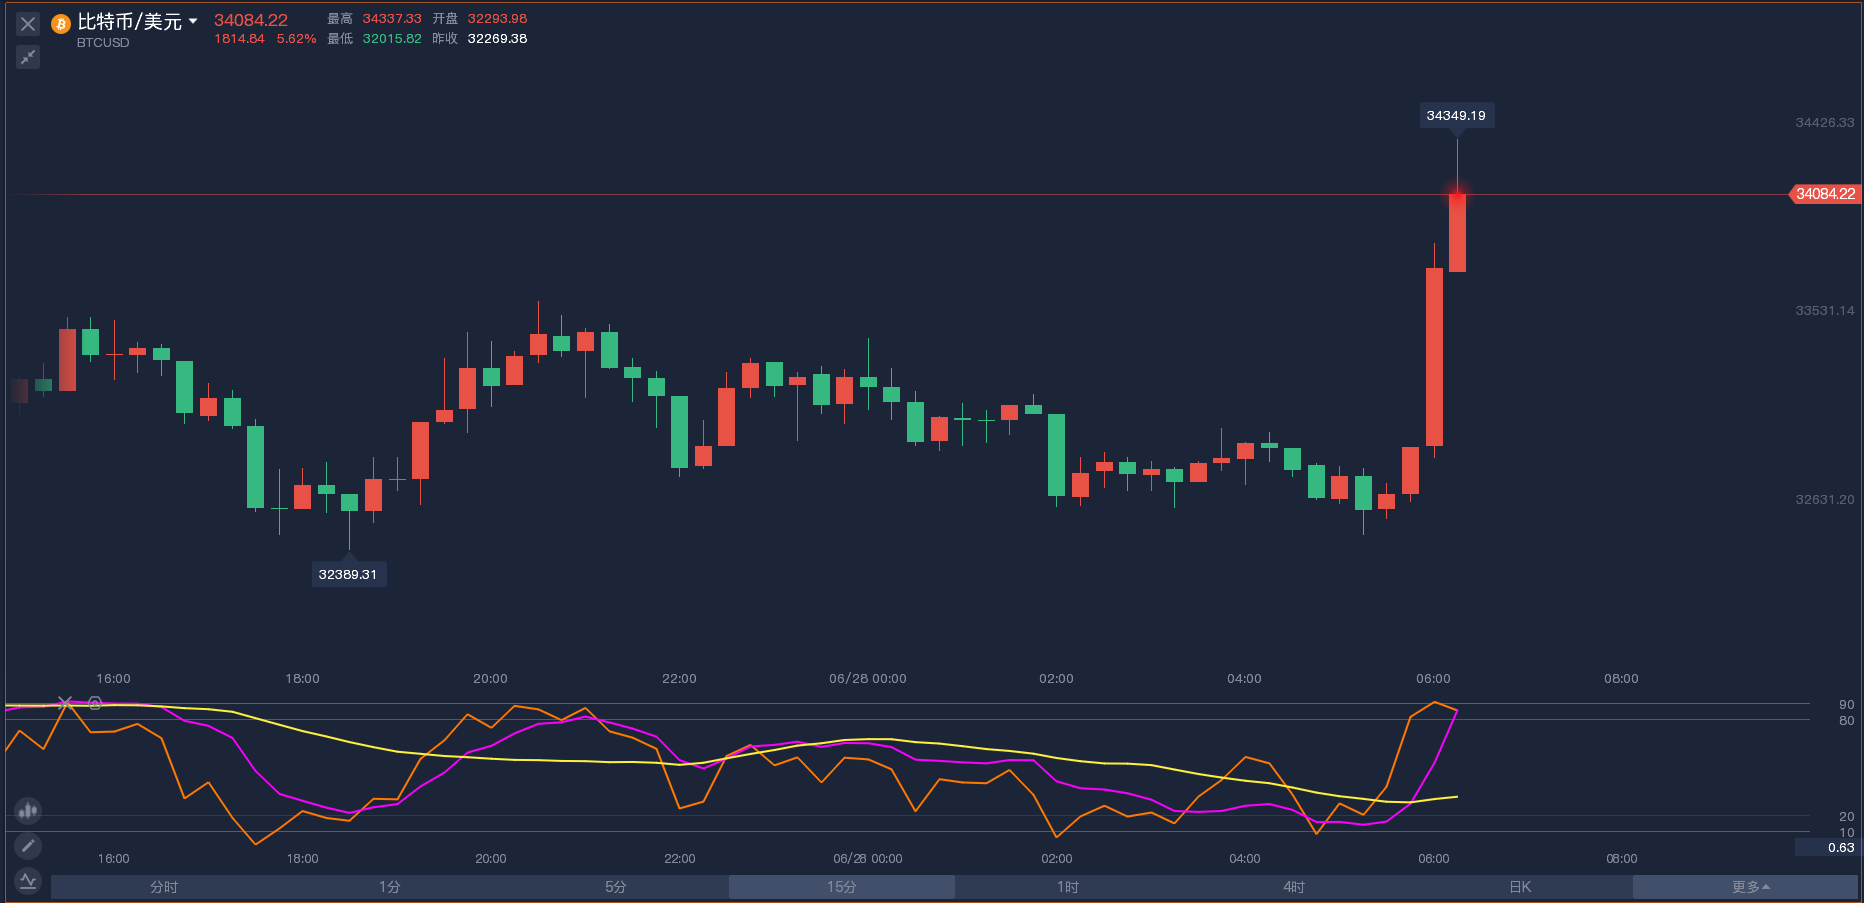Select the 5分 interval tab
The width and height of the screenshot is (1864, 903).
pyautogui.click(x=616, y=887)
